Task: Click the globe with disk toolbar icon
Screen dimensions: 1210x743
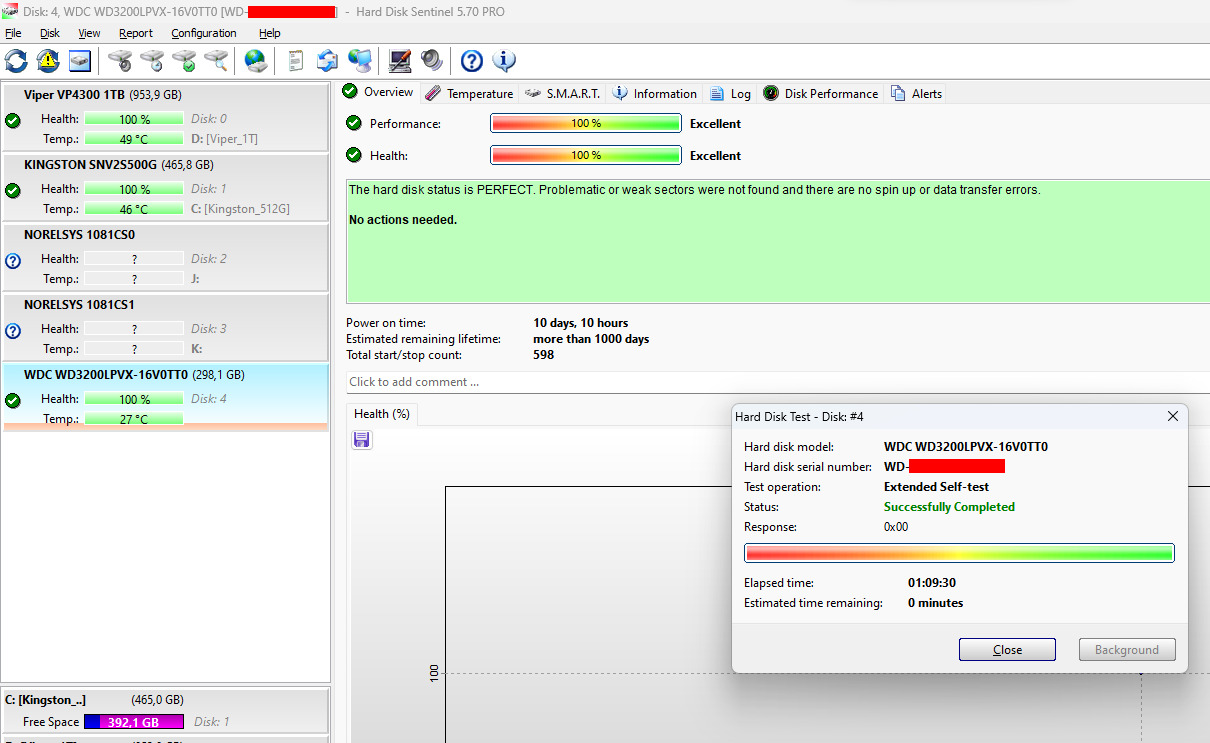Action: (256, 61)
